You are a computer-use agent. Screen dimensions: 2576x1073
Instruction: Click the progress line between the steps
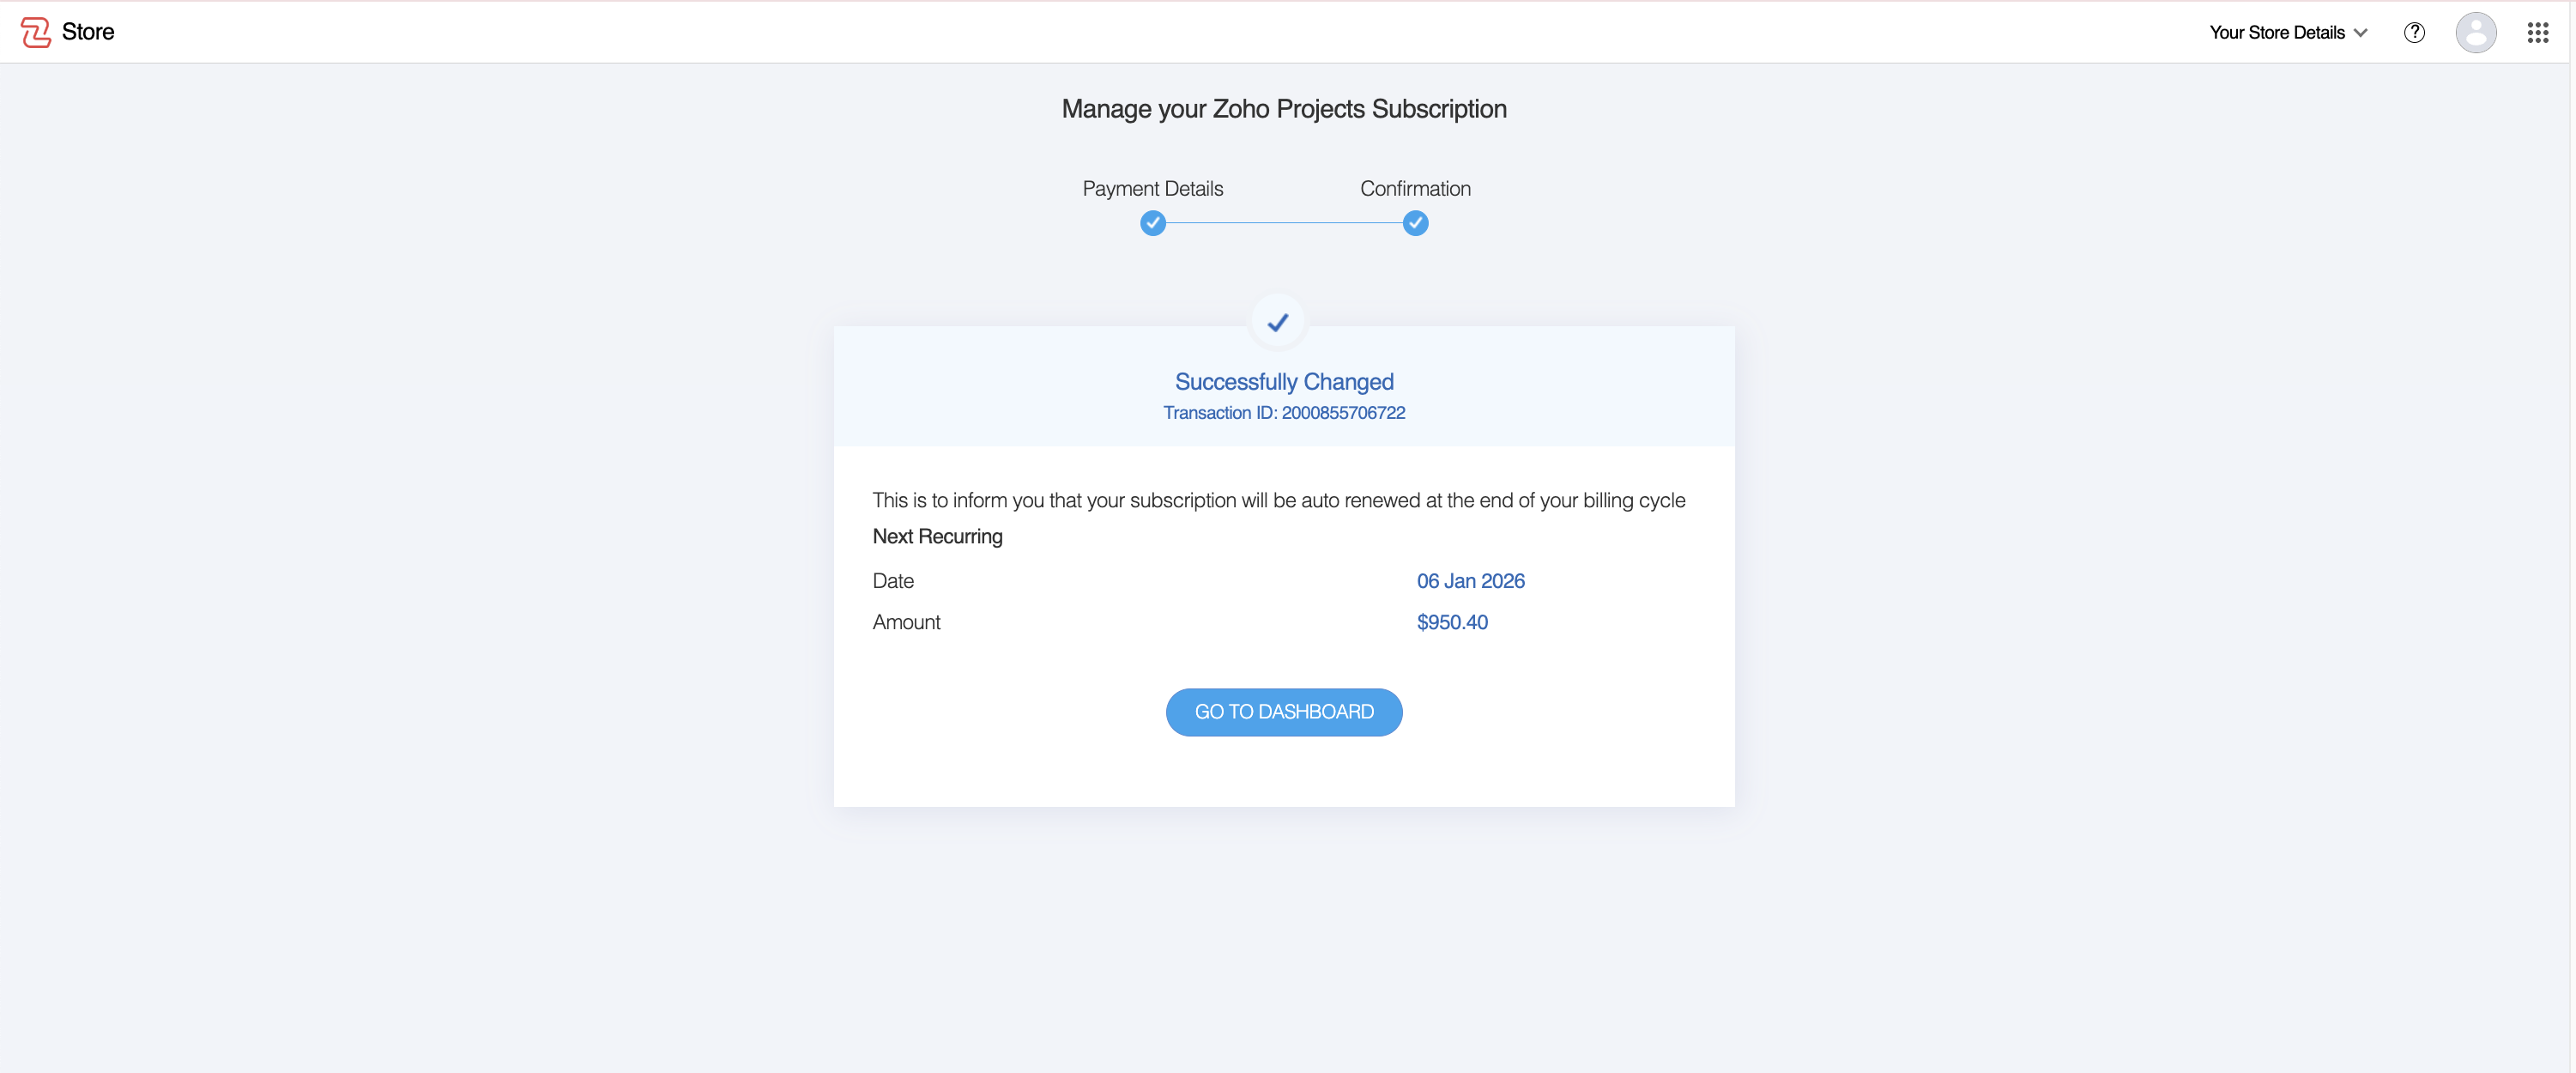tap(1284, 223)
